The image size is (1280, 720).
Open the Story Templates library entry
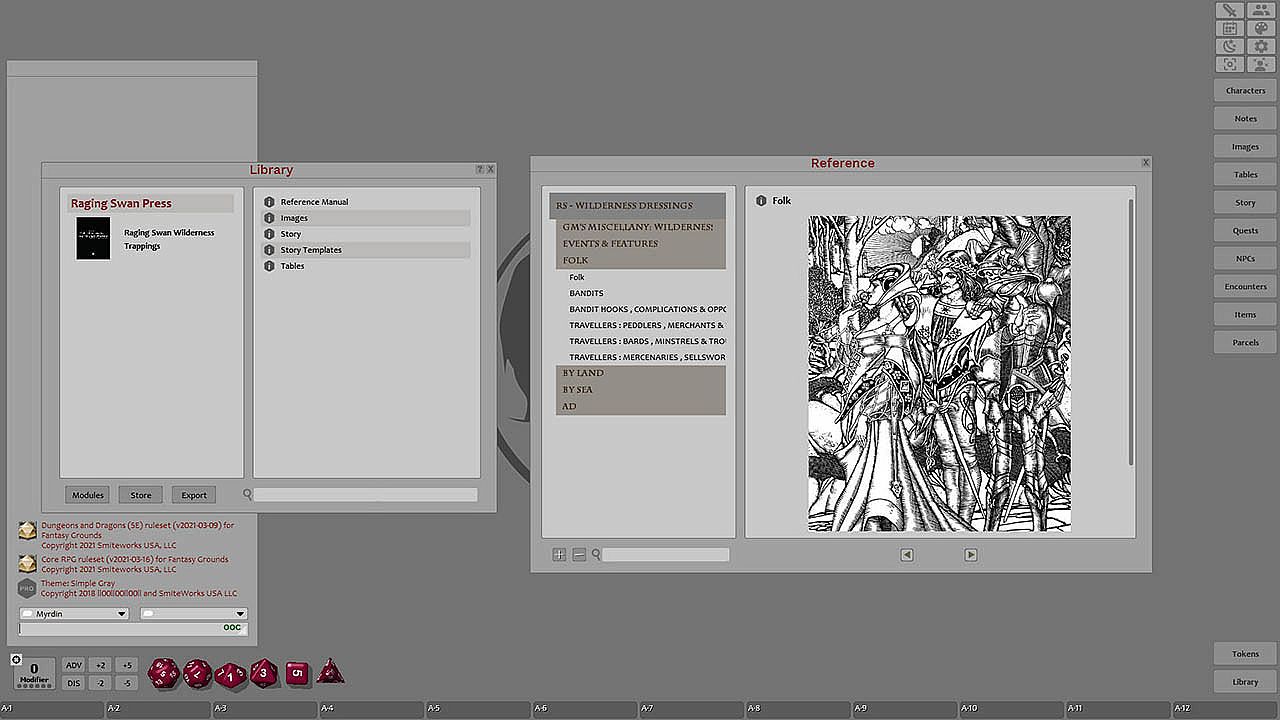point(311,250)
